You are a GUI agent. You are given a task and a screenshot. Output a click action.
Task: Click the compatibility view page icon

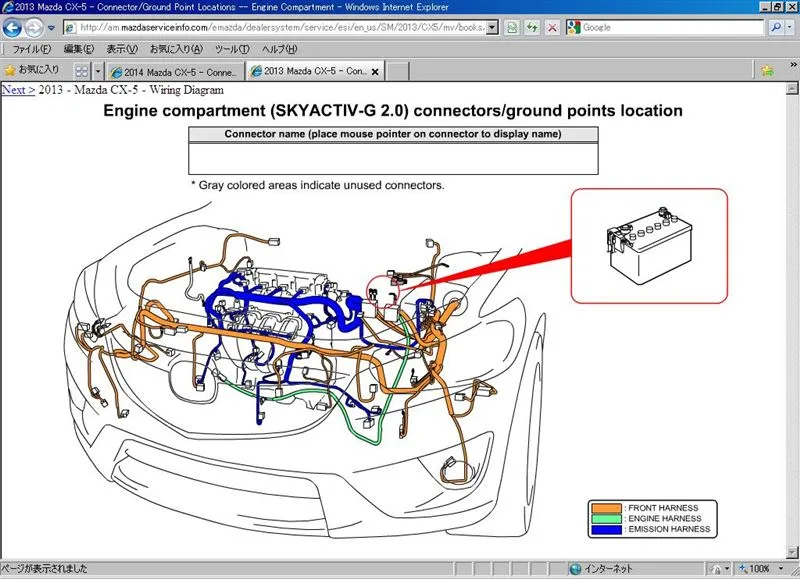pyautogui.click(x=511, y=28)
